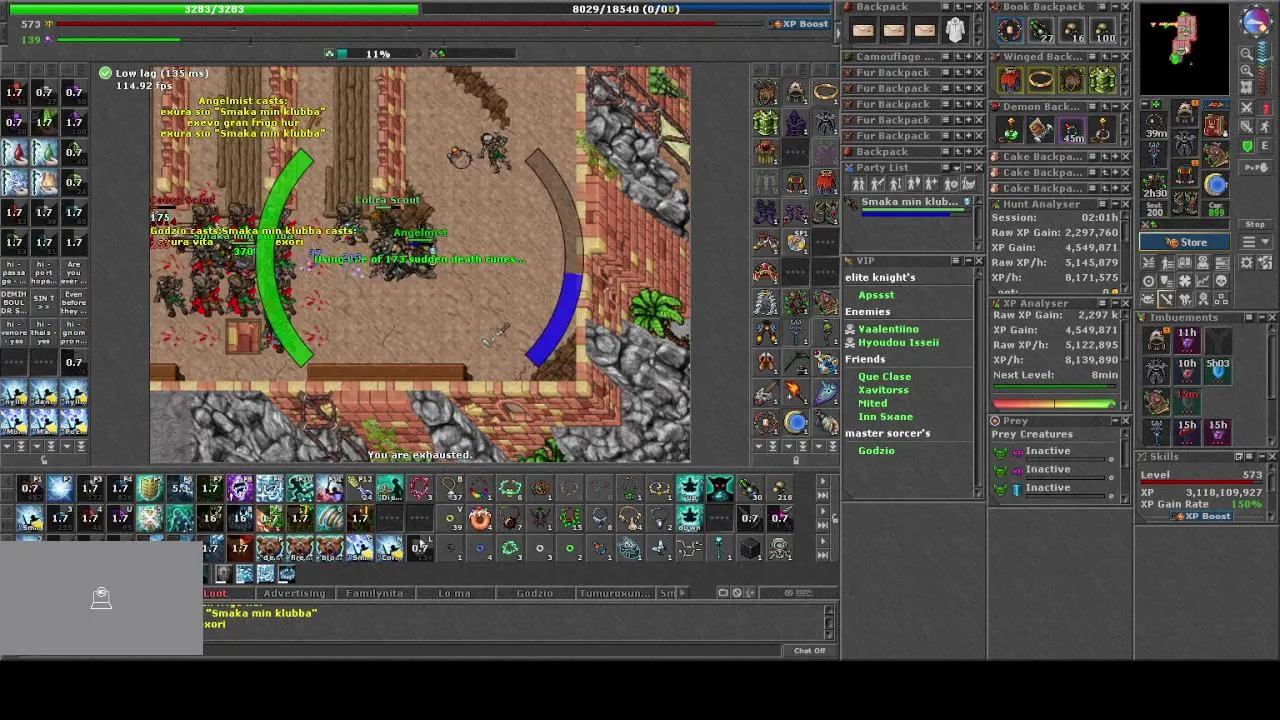Switch to the Advertising chat tab
Viewport: 1280px width, 720px height.
coord(294,593)
